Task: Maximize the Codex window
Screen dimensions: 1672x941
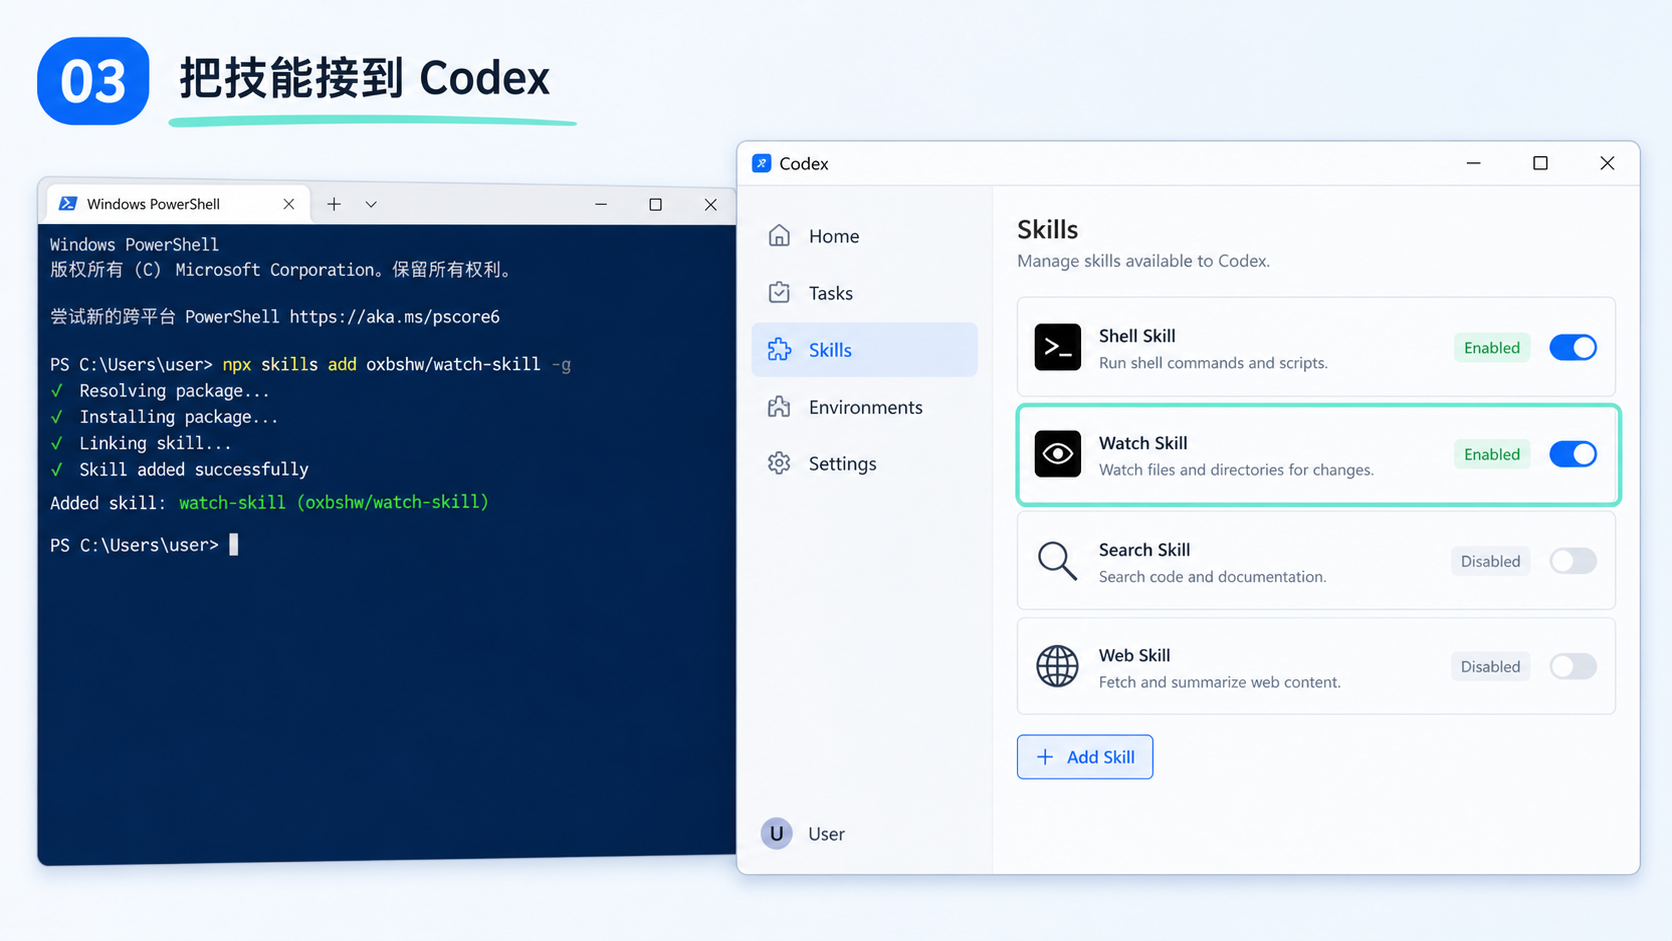Action: [x=1540, y=163]
